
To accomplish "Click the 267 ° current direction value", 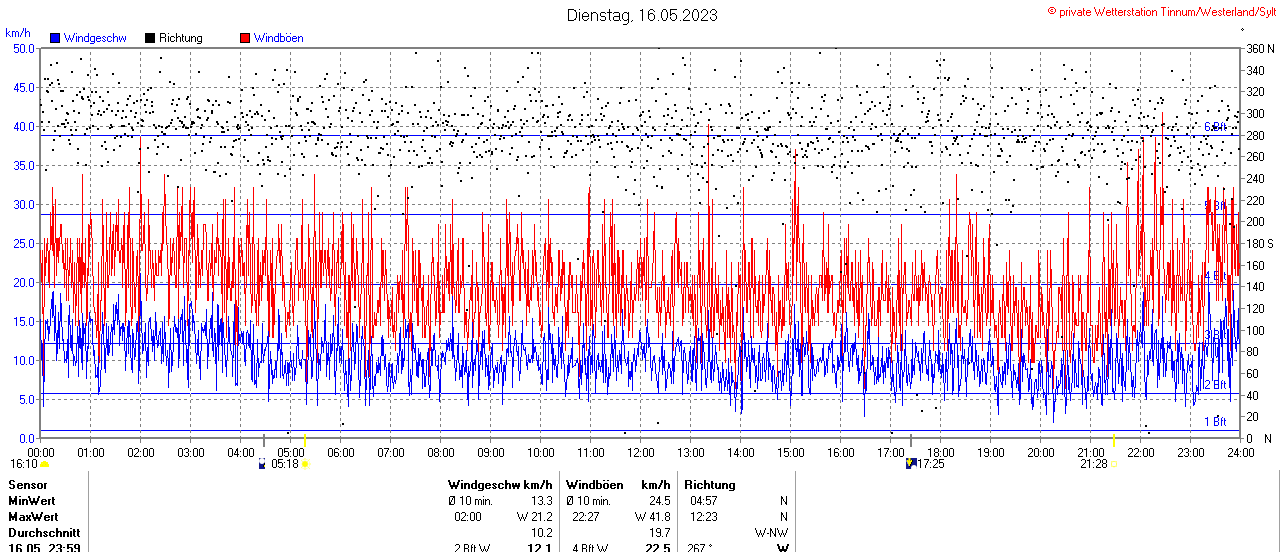I will 702,547.
